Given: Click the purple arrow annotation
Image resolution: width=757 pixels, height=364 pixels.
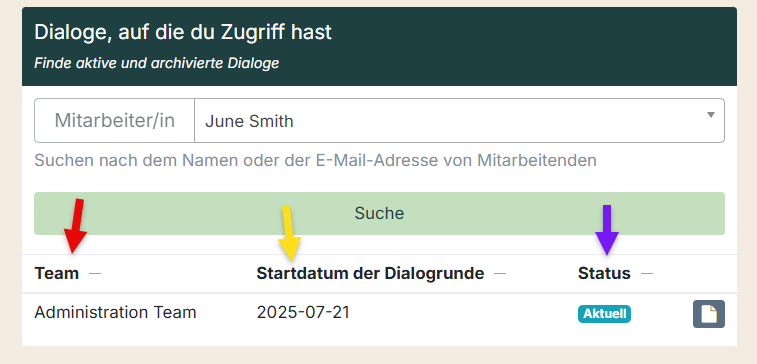Looking at the screenshot, I should (607, 230).
